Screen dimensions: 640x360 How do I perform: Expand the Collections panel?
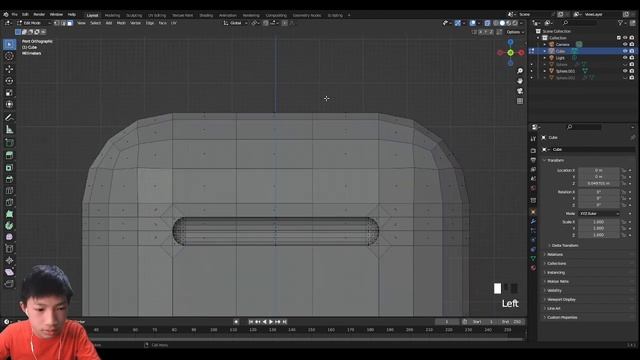556,263
